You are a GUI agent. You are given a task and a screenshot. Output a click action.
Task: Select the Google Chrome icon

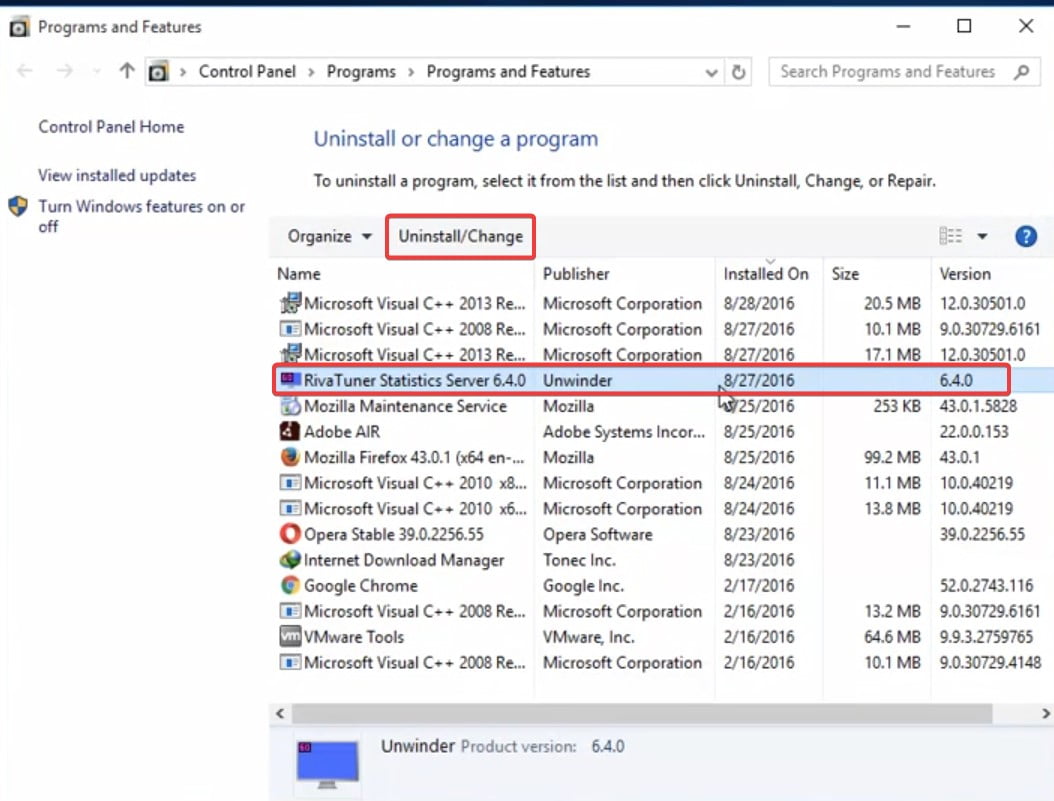290,585
